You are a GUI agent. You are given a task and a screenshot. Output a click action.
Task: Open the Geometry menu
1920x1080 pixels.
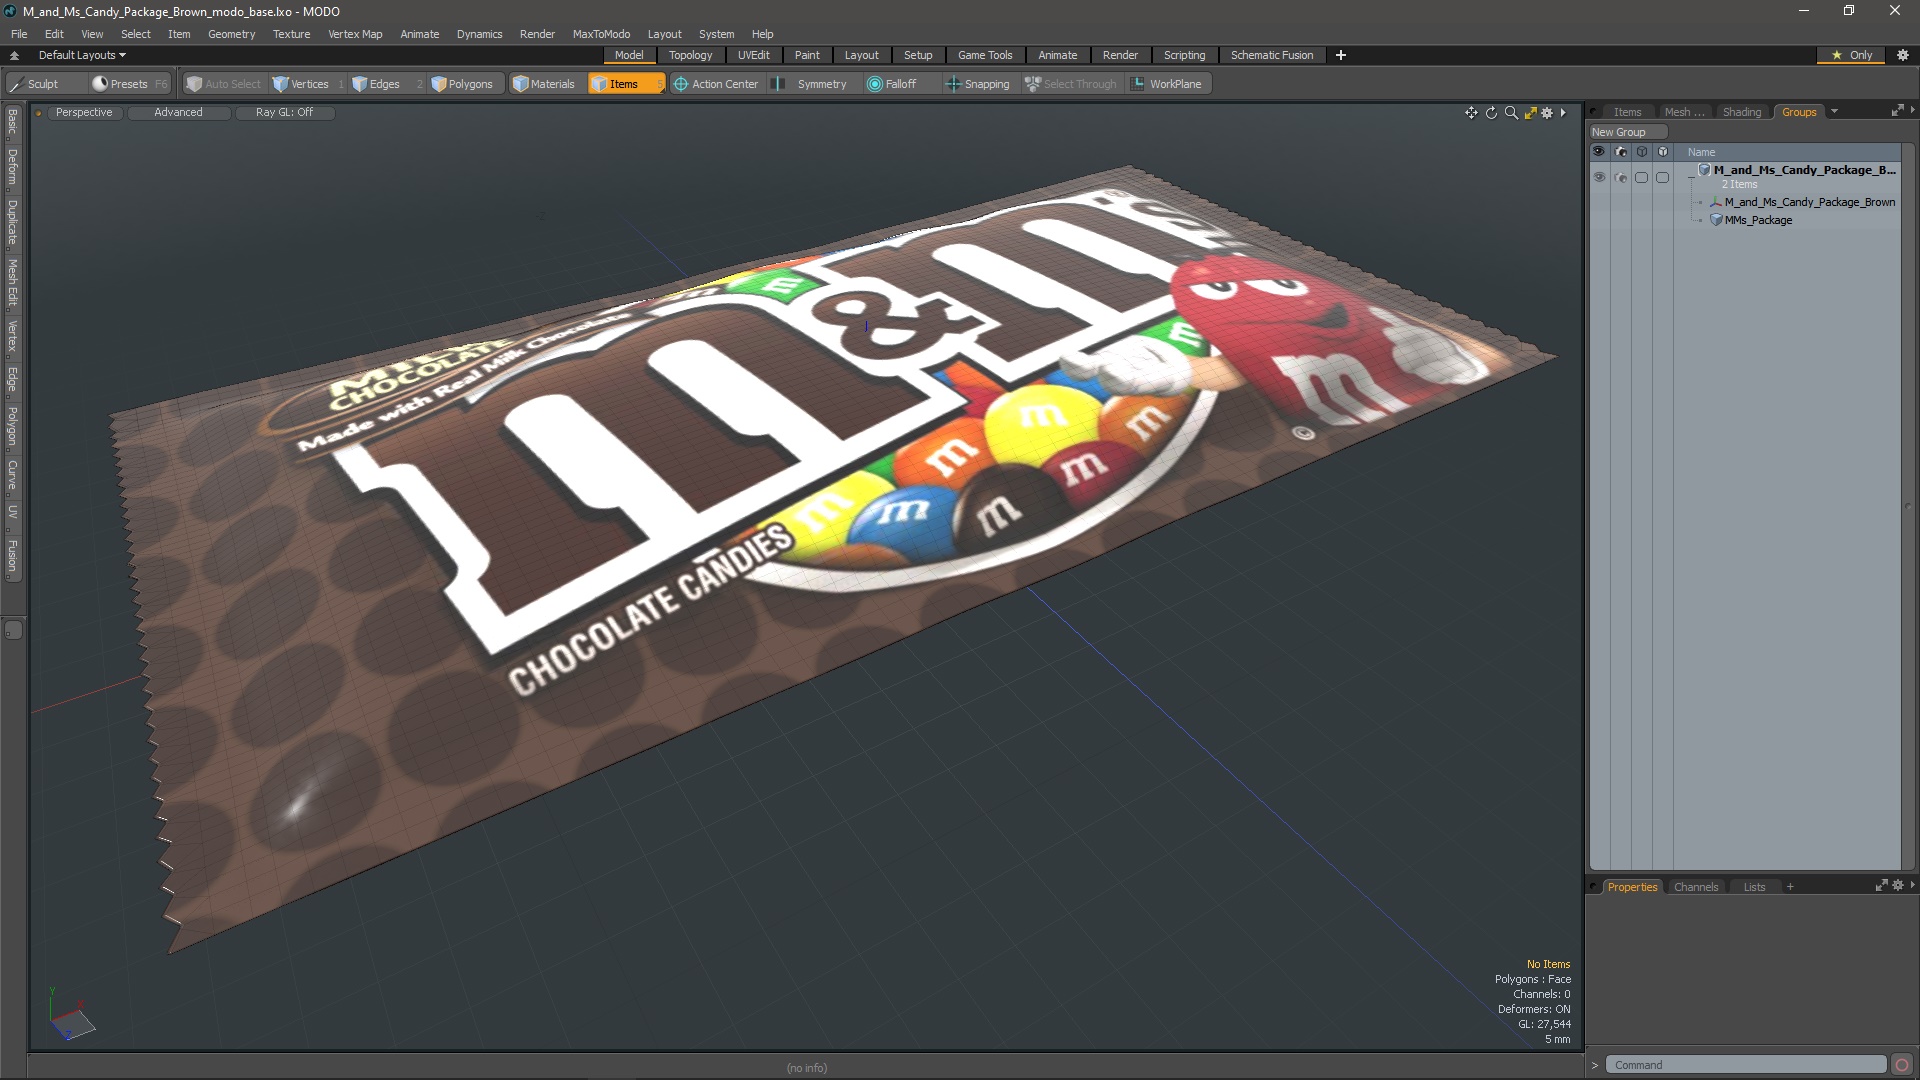click(x=231, y=34)
